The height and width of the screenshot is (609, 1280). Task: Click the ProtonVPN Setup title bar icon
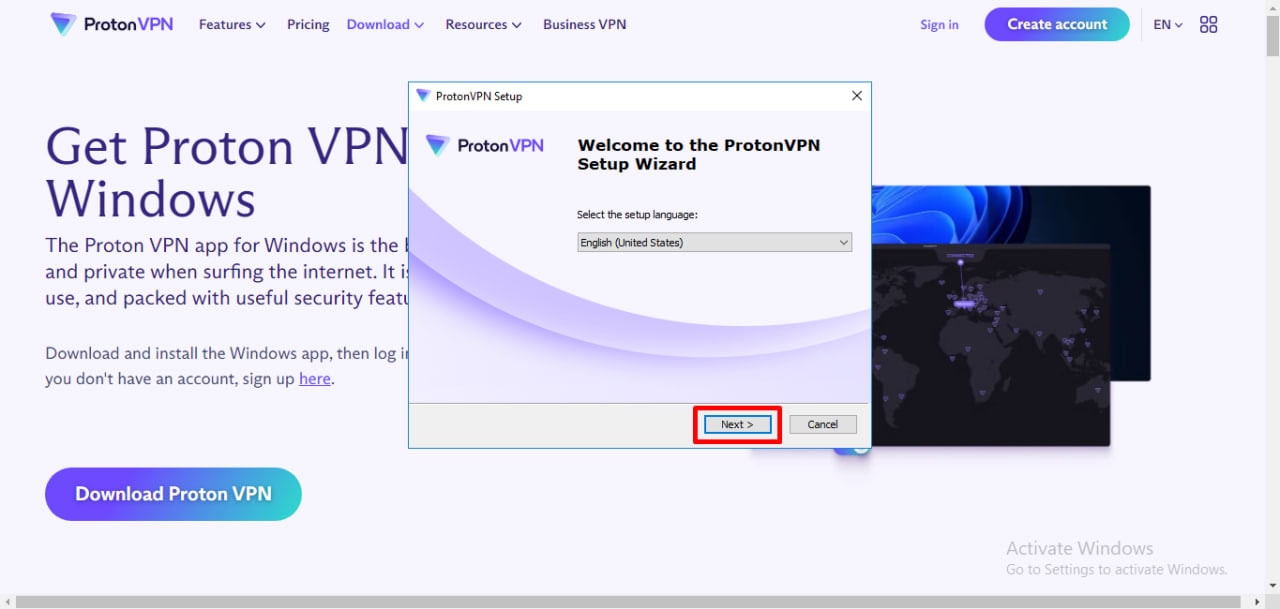tap(422, 96)
